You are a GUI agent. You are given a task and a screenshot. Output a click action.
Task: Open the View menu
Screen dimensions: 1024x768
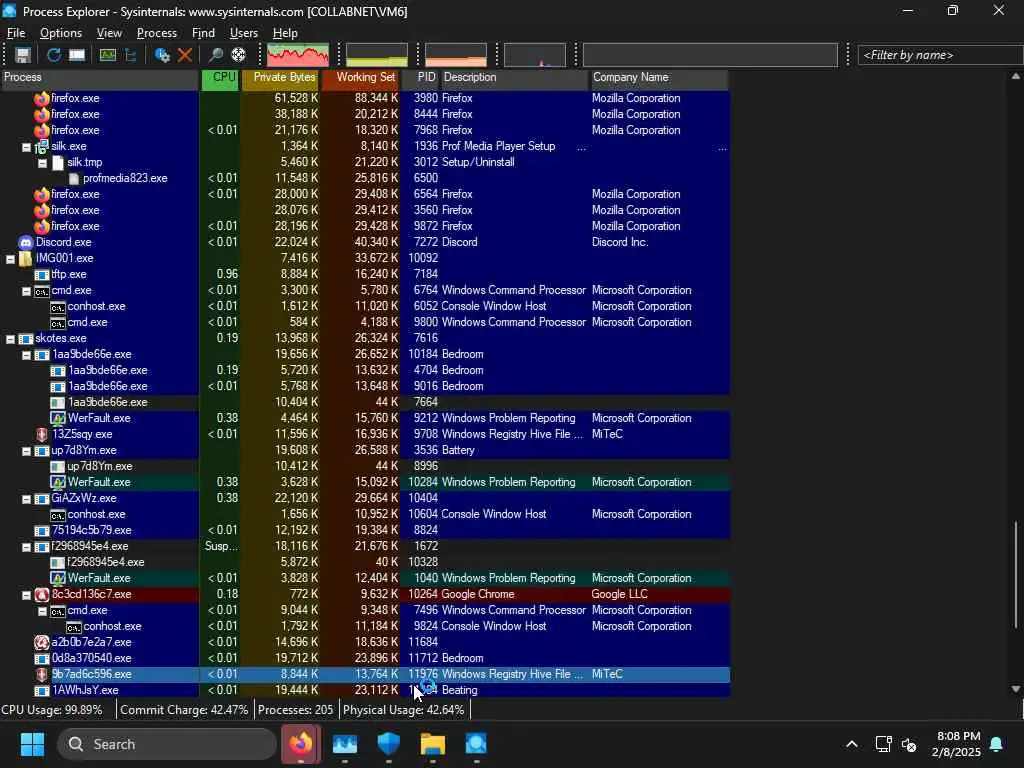click(x=109, y=33)
